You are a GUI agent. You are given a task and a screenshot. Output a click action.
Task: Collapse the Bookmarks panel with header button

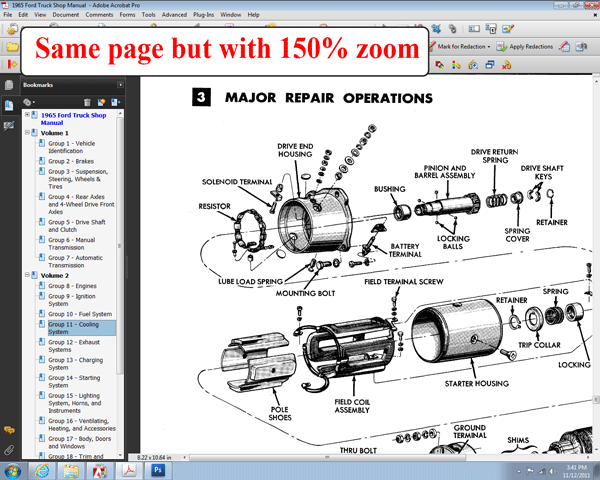coord(120,85)
